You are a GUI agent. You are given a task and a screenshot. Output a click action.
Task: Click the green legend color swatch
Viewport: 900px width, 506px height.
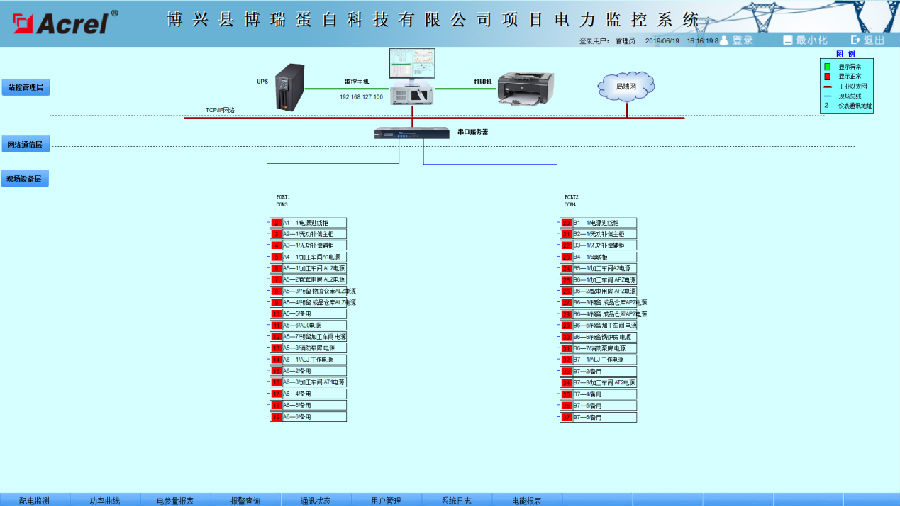tap(827, 67)
